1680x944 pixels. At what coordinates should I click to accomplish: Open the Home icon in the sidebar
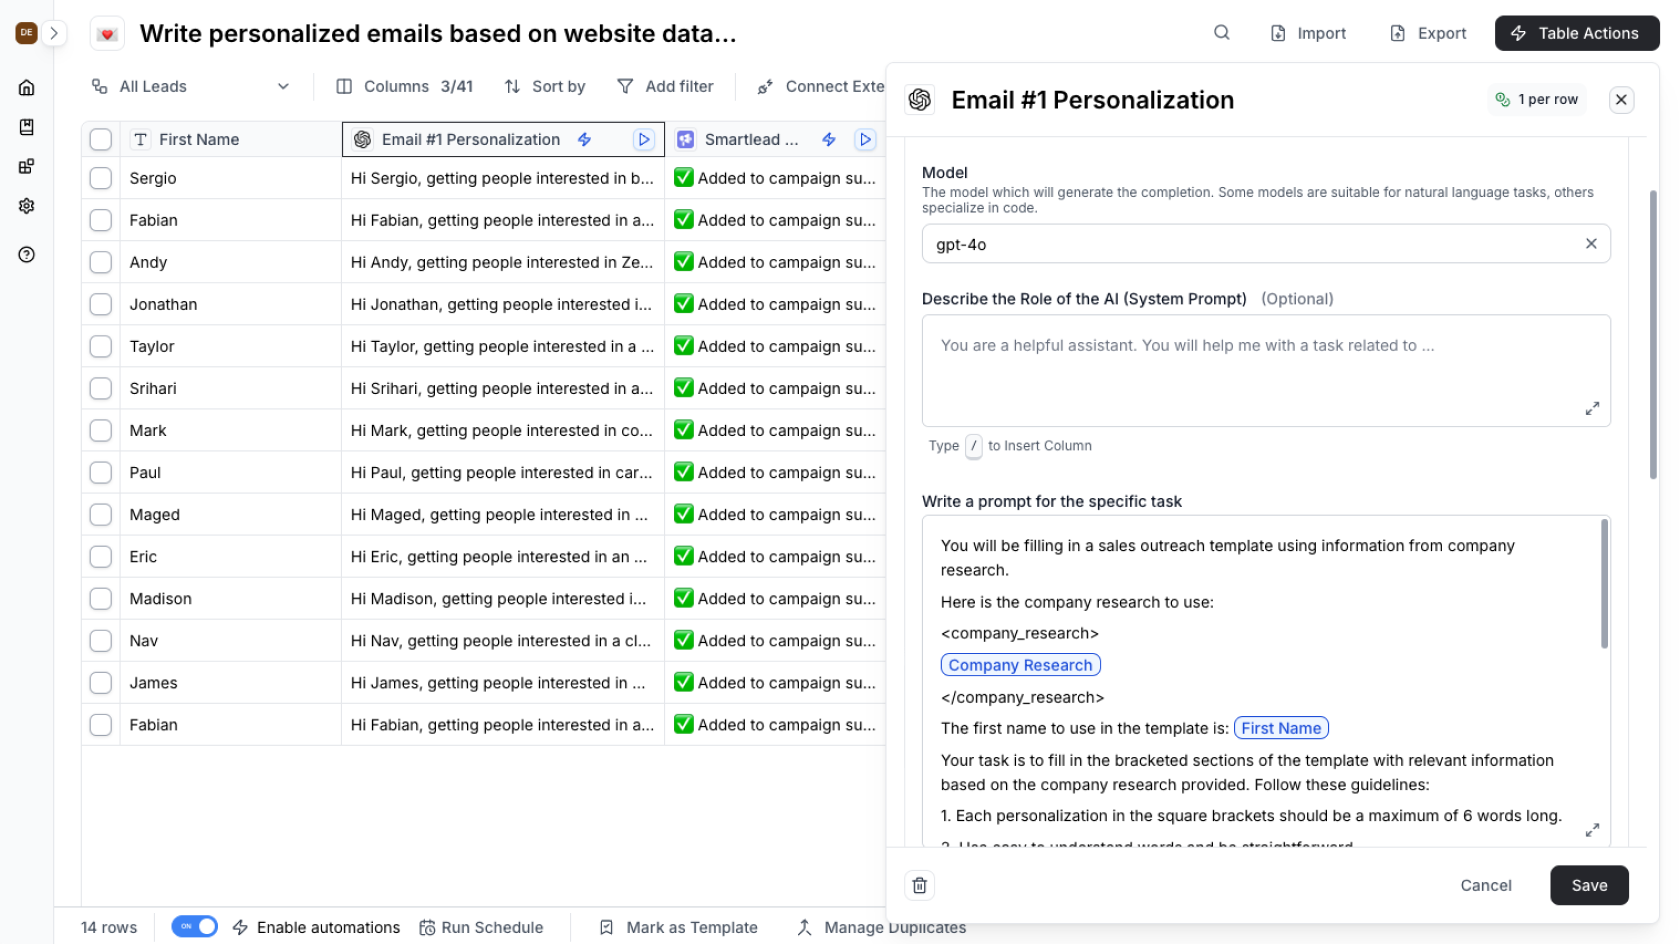point(27,87)
